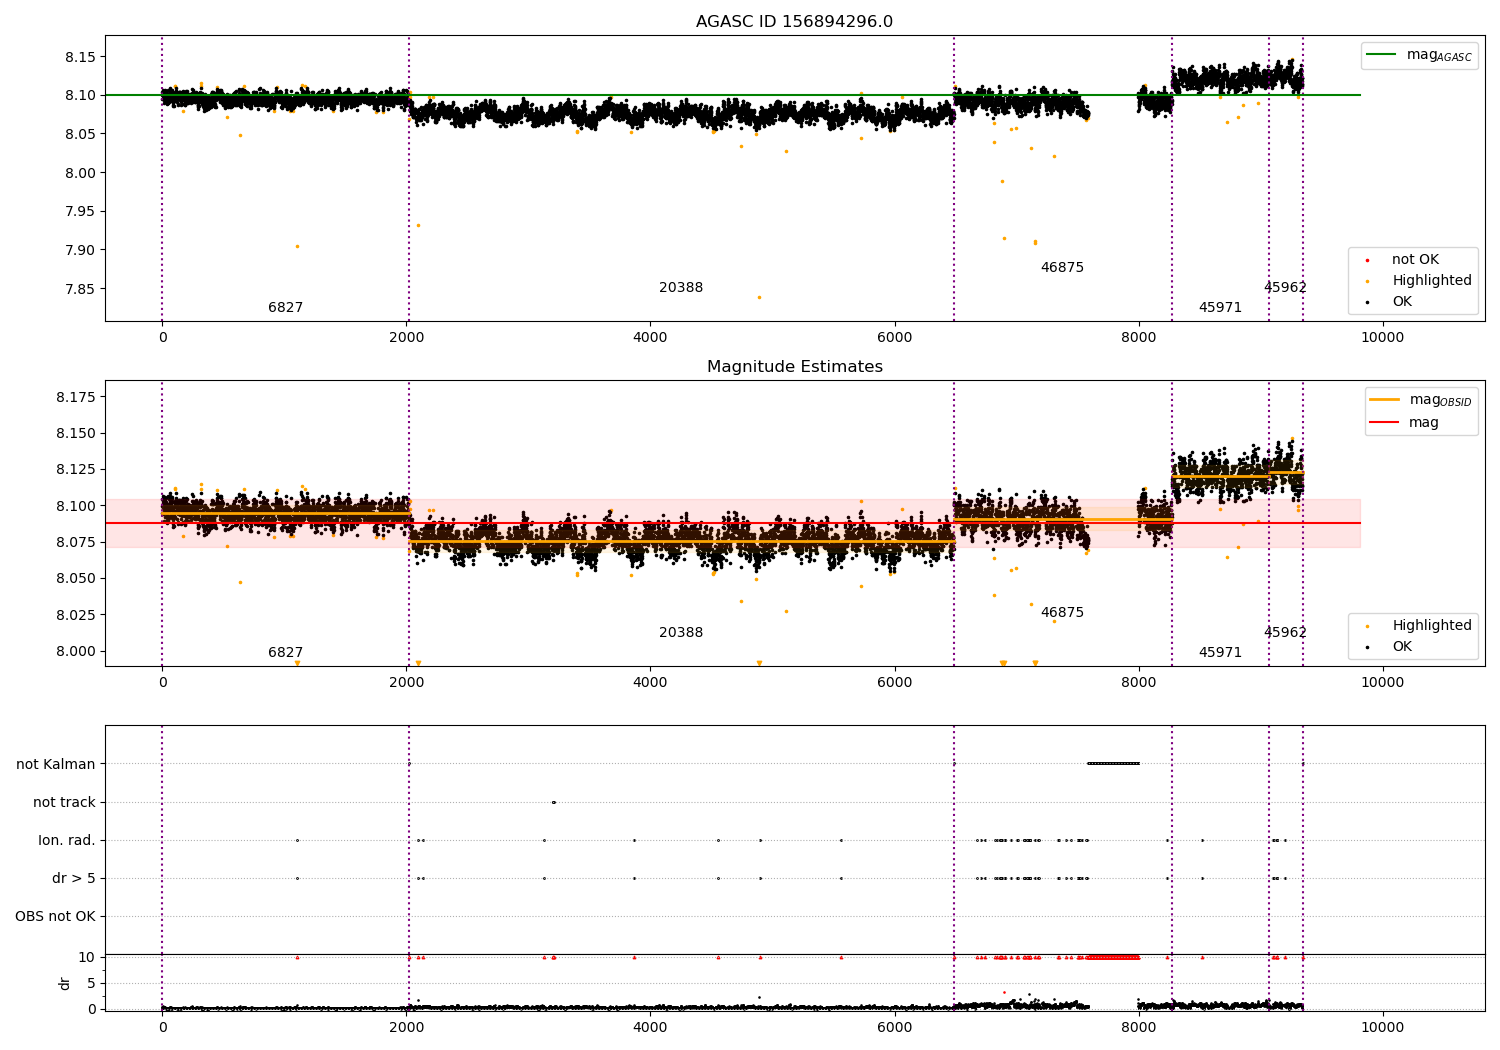Click the 8.175 y-axis tick label
Image resolution: width=1500 pixels, height=1050 pixels.
[78, 397]
